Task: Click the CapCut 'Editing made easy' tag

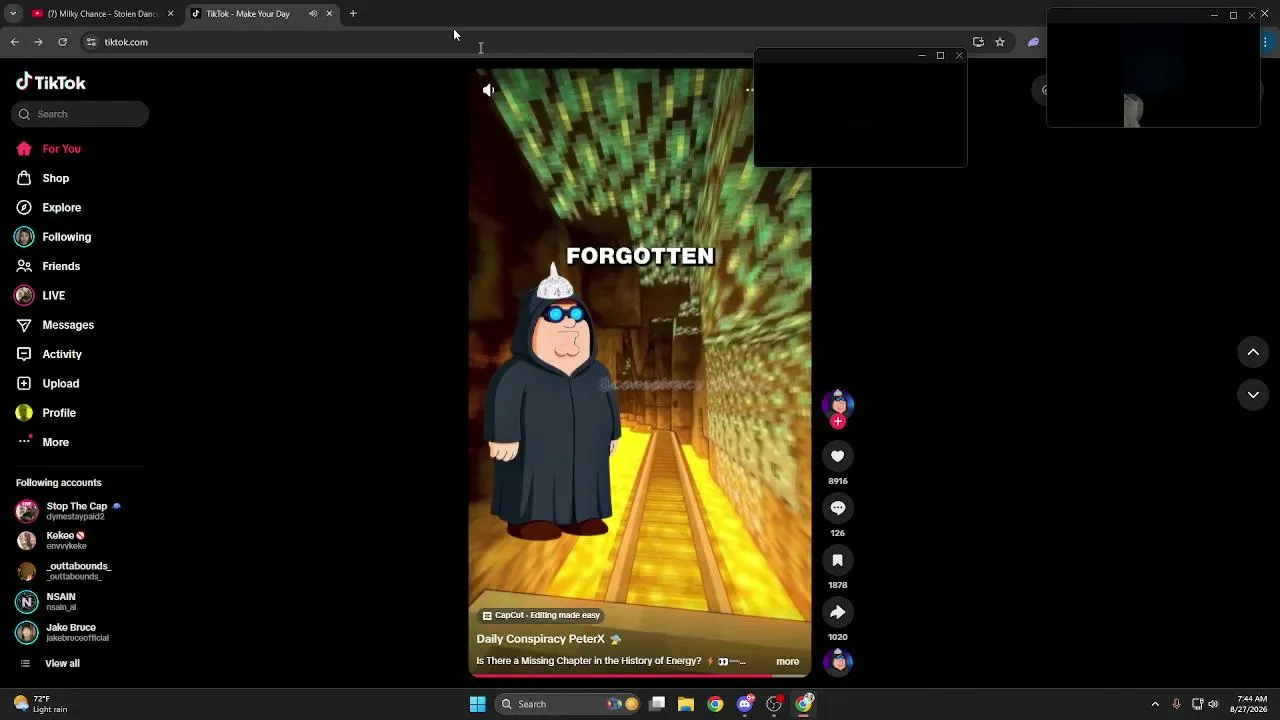Action: click(x=541, y=615)
